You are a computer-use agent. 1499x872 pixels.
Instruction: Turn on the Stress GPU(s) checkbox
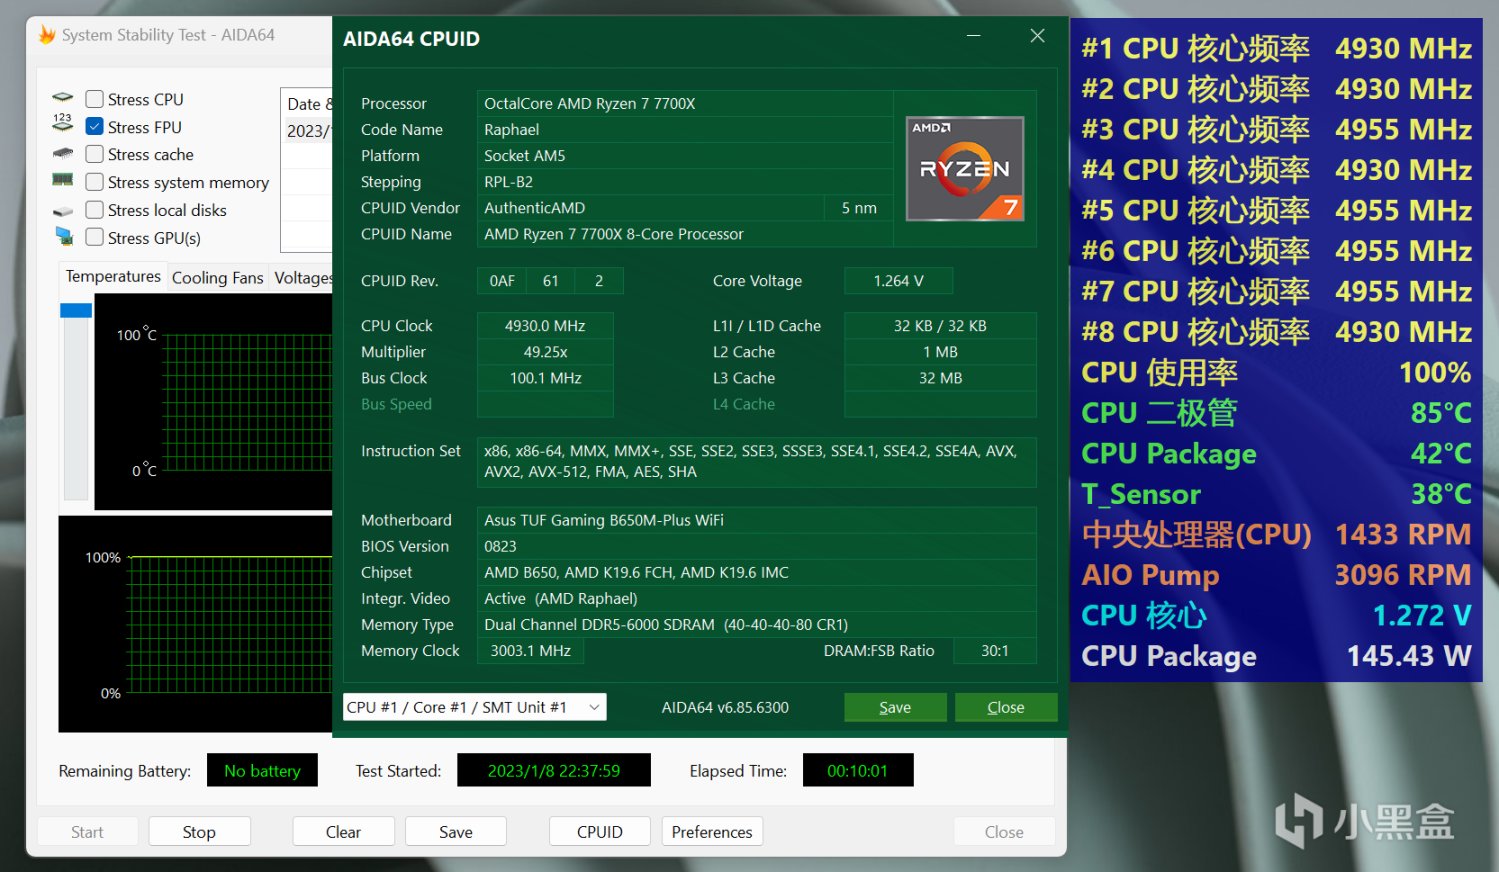[x=95, y=238]
